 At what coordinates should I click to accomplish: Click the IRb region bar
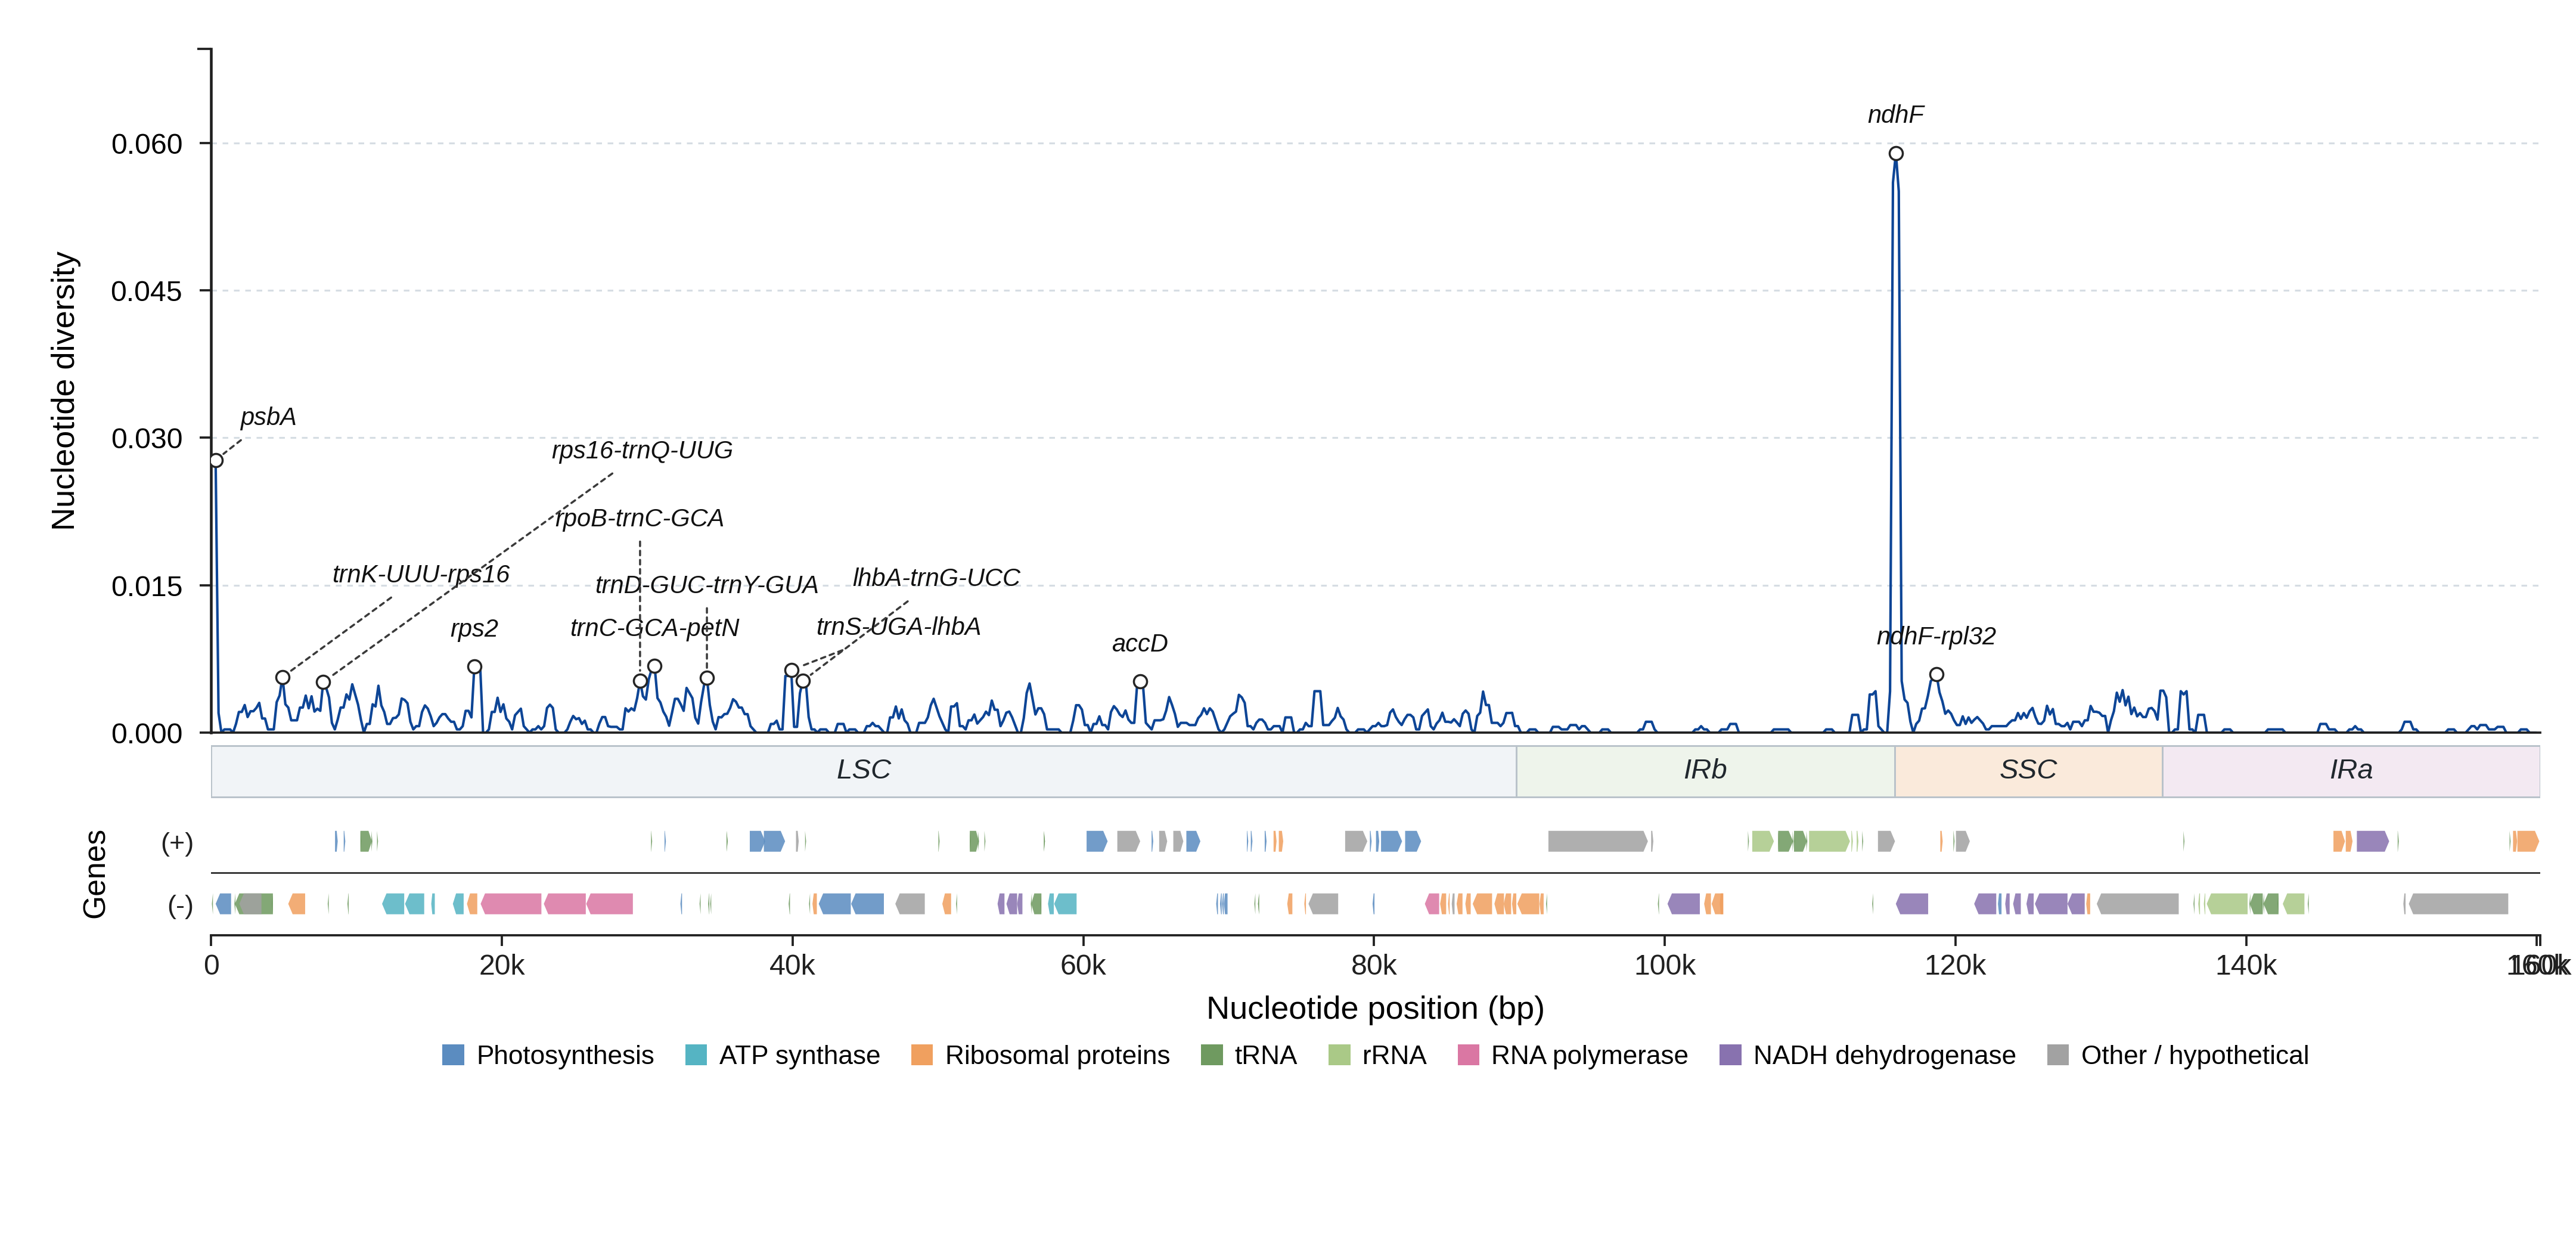click(x=1706, y=771)
